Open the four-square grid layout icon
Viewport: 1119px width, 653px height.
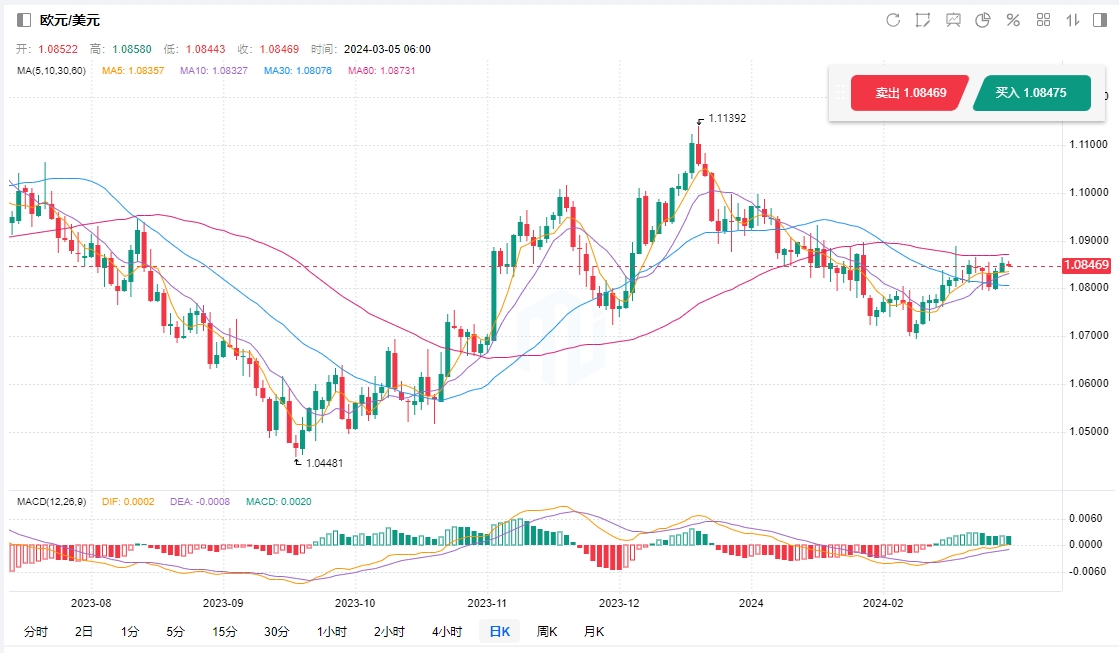coord(1043,20)
